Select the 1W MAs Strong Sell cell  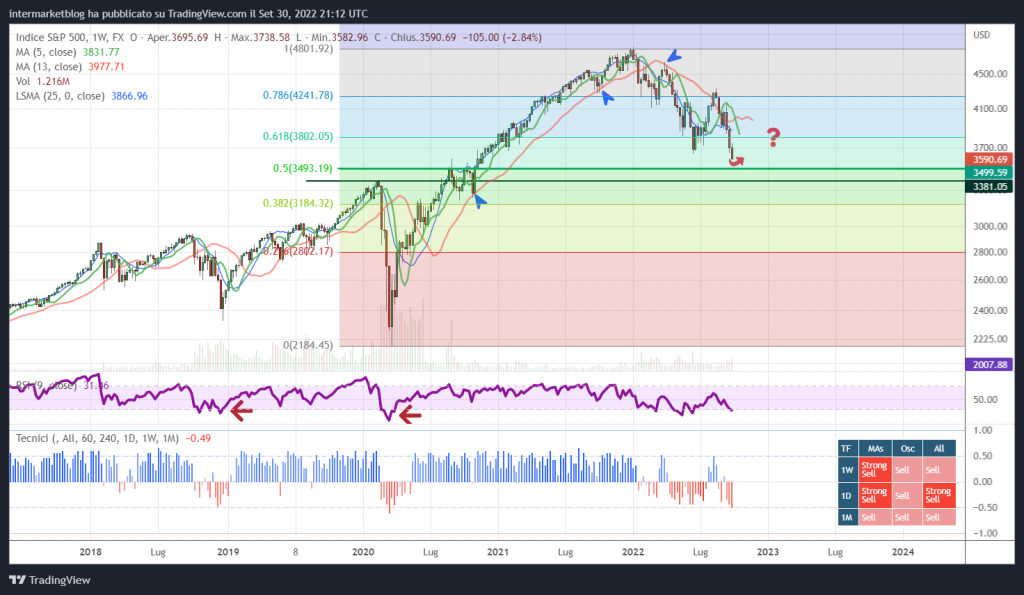coord(874,470)
